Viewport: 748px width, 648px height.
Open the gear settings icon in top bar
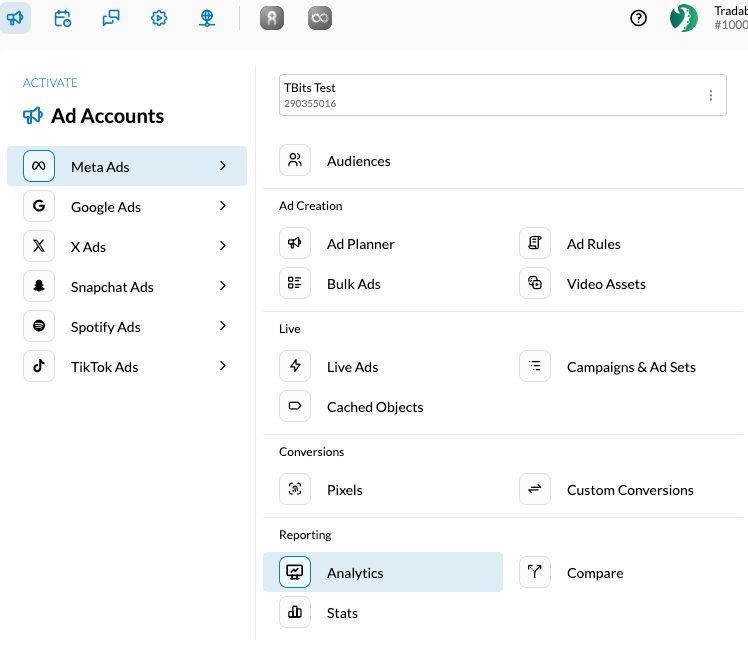pos(159,18)
